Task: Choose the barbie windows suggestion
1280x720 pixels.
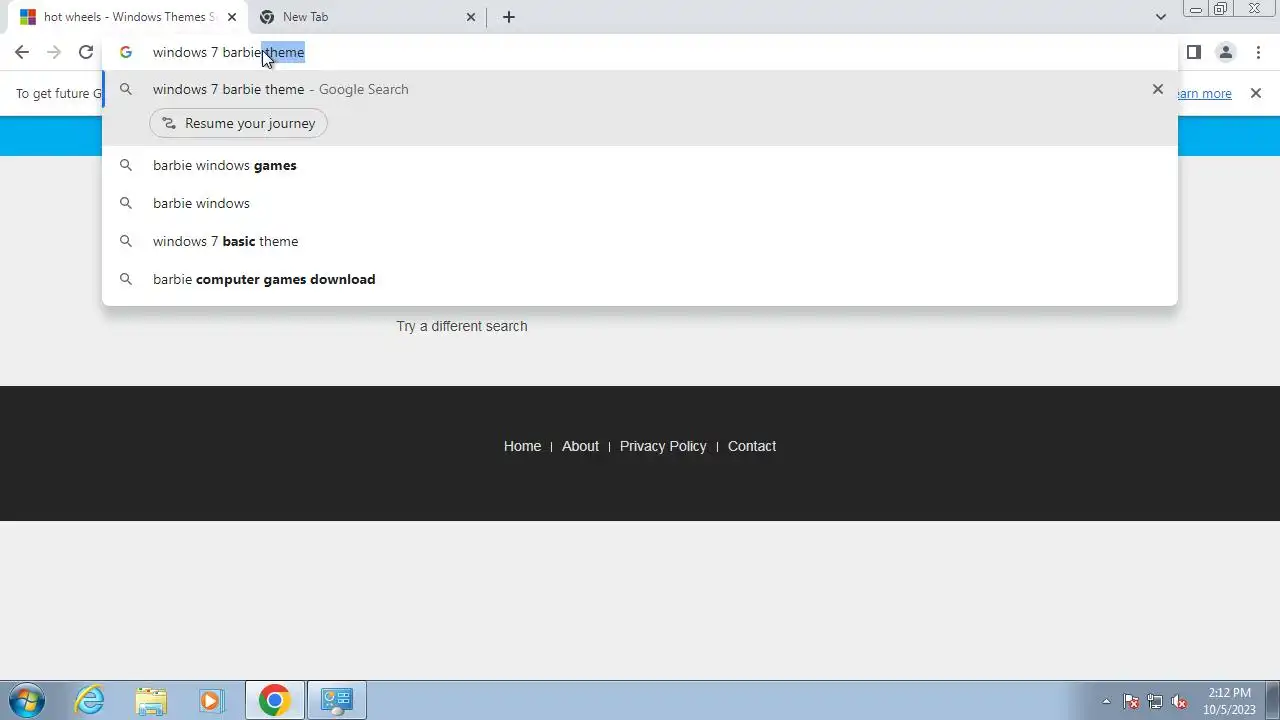Action: click(640, 203)
